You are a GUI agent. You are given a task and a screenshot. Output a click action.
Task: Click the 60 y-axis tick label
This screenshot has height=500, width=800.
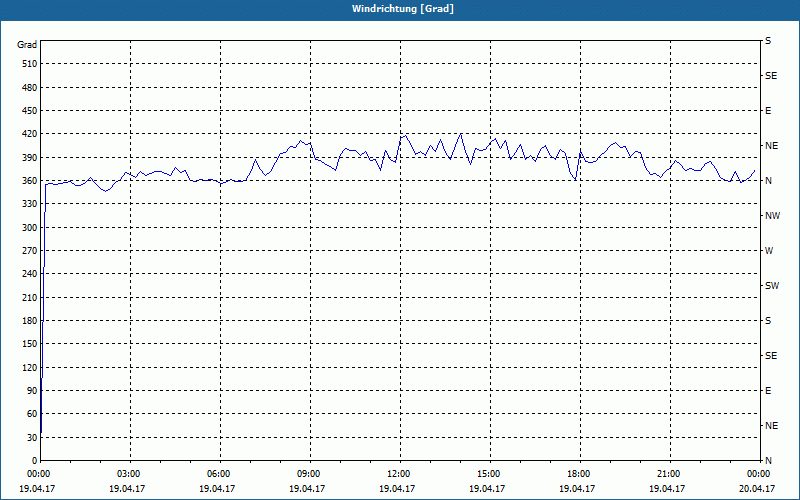tap(32, 414)
